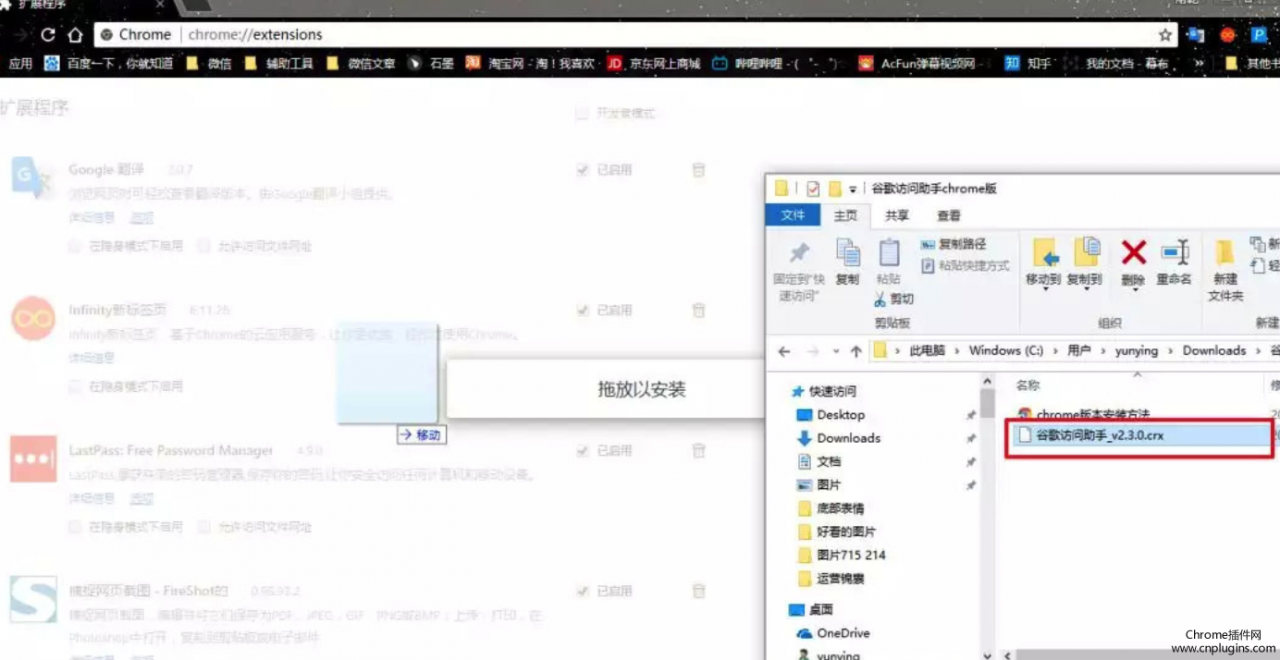
Task: Open the 文件 tab in File Explorer
Action: (x=793, y=215)
